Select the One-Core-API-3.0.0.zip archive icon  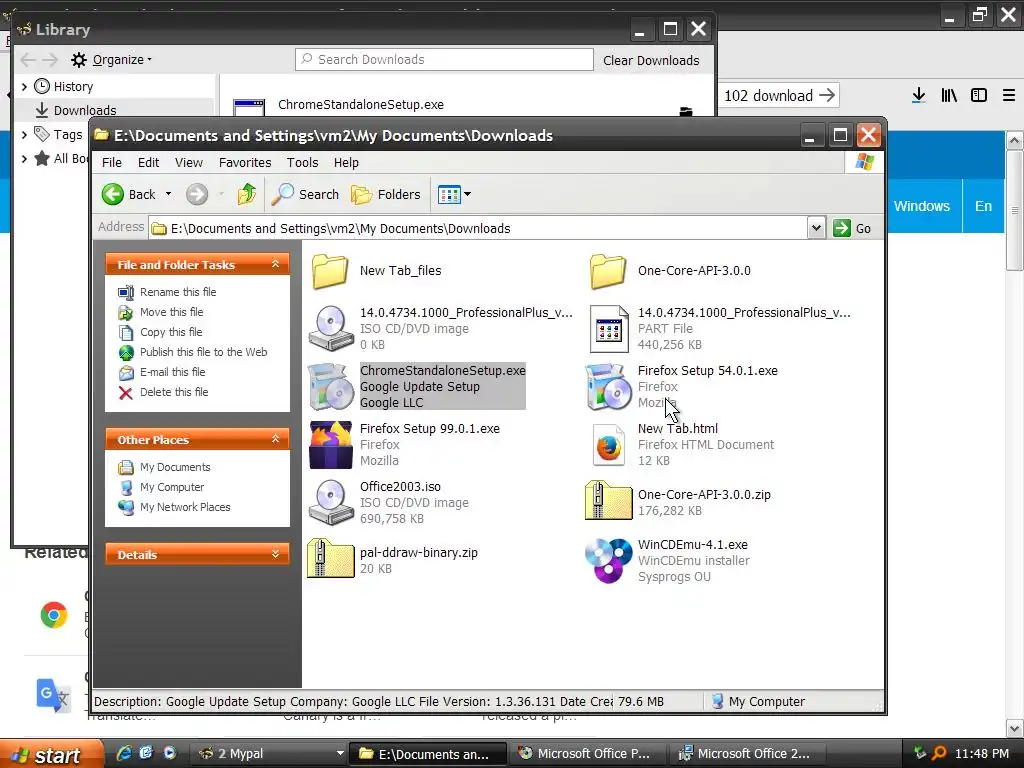coord(609,502)
